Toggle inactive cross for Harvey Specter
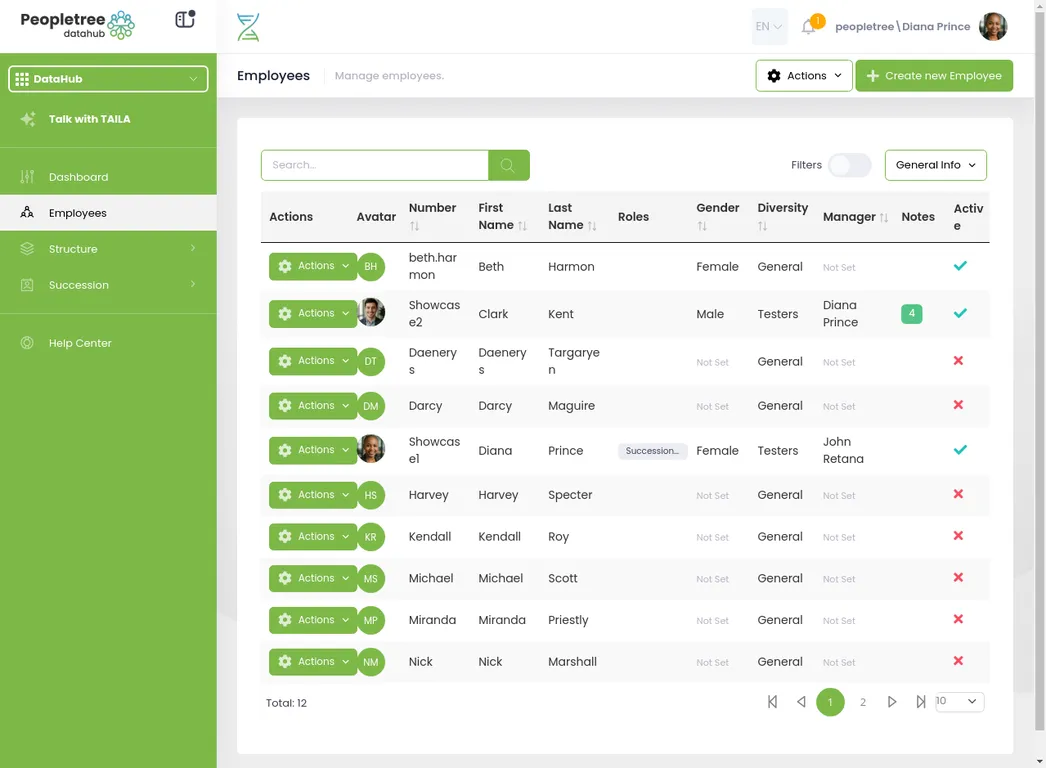This screenshot has height=768, width=1046. (959, 494)
